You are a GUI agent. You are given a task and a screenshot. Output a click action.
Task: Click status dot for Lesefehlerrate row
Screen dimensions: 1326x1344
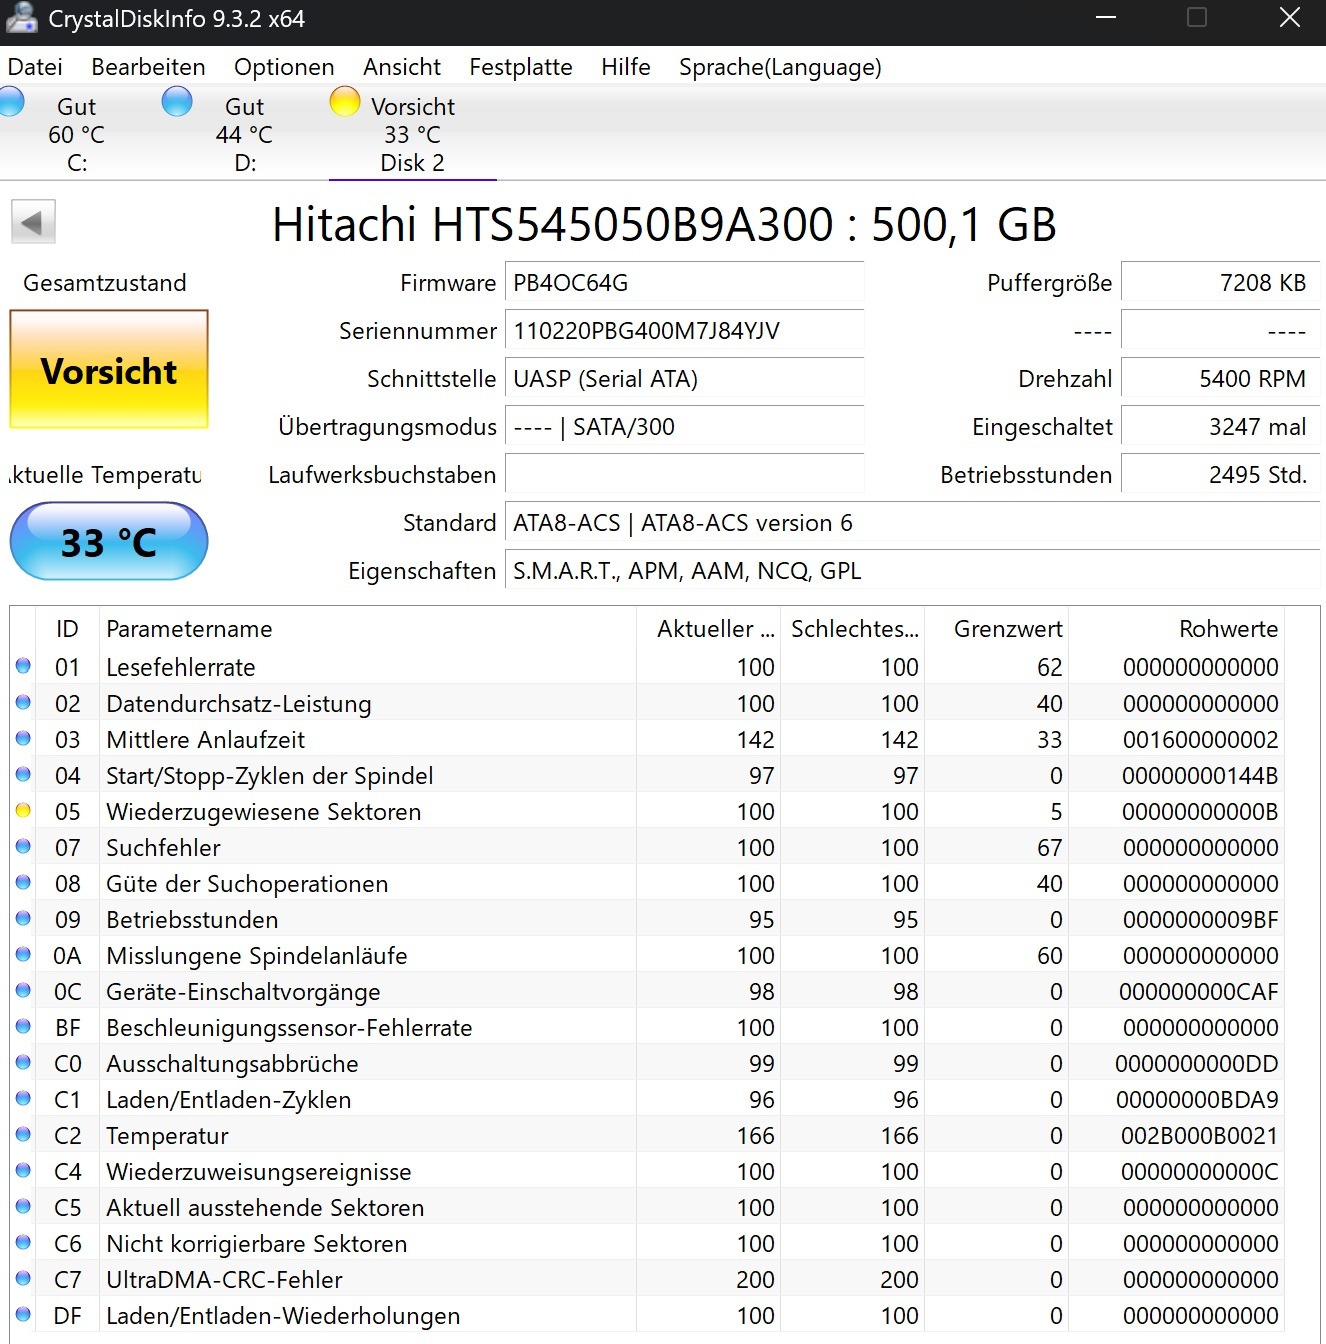(x=23, y=666)
